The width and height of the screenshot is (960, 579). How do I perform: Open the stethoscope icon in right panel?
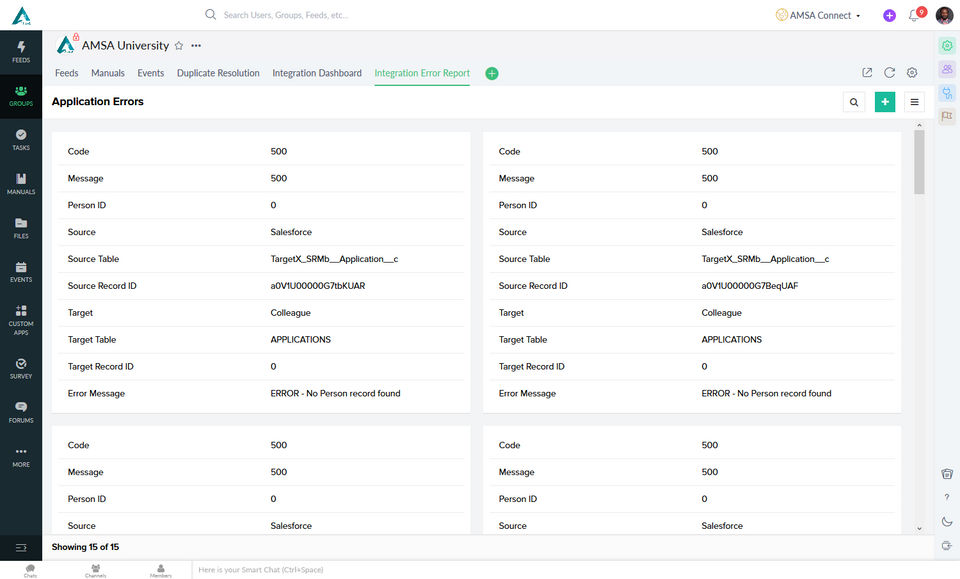[x=947, y=93]
